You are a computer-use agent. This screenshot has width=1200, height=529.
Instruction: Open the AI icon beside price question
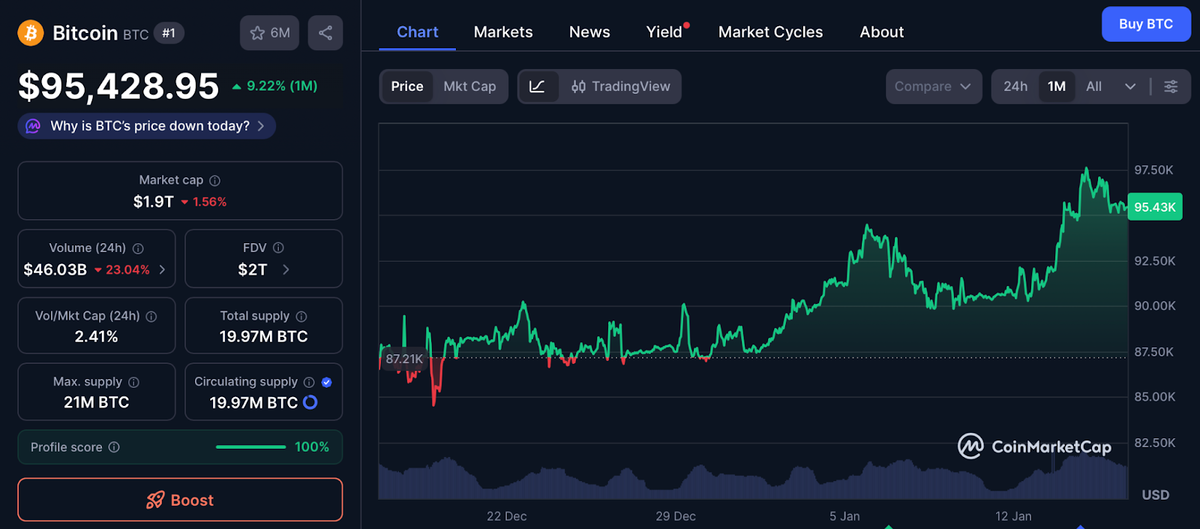pos(33,126)
